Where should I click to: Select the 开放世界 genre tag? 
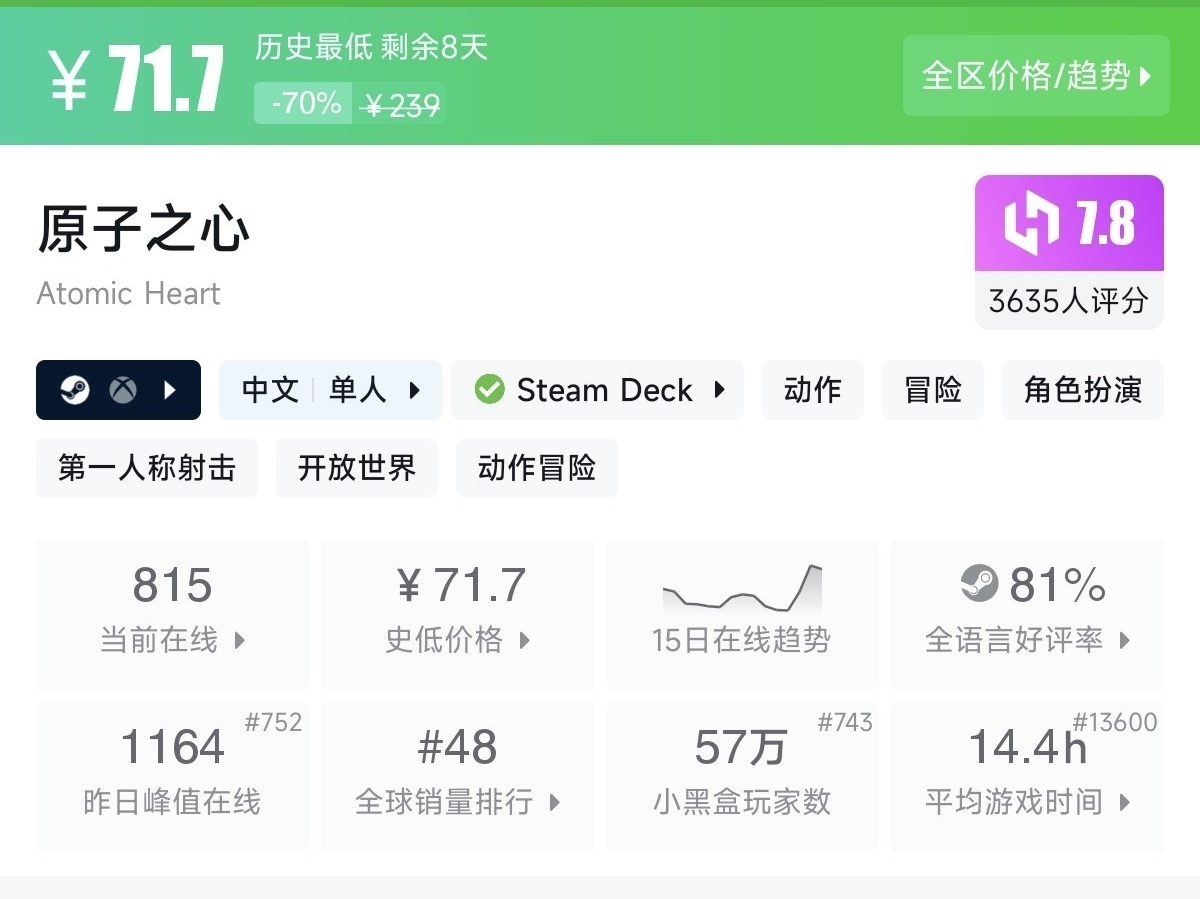pos(357,468)
